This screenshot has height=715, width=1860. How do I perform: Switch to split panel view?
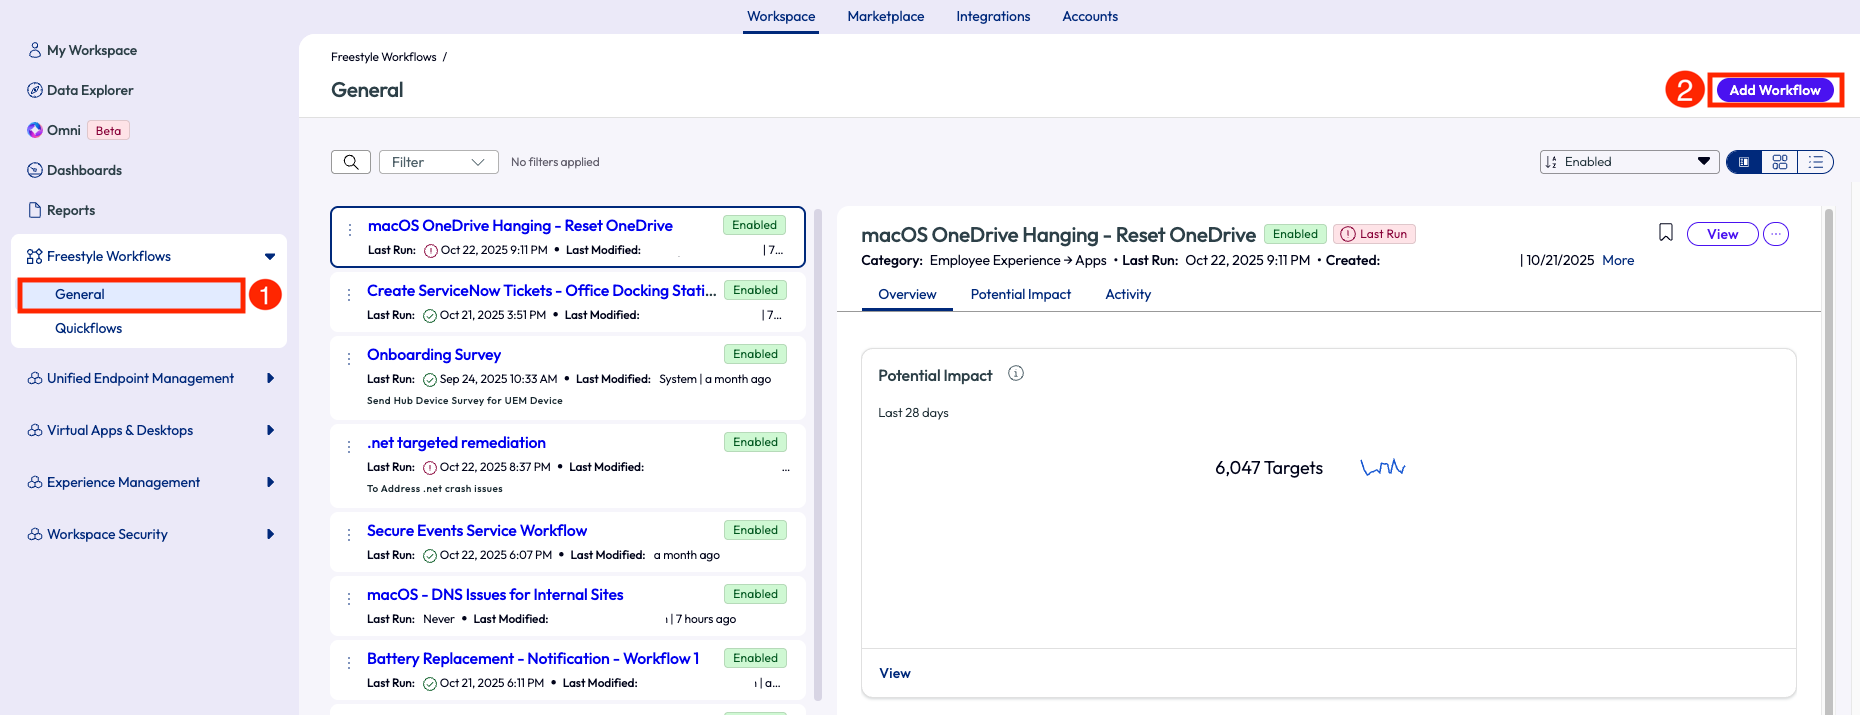[1744, 162]
